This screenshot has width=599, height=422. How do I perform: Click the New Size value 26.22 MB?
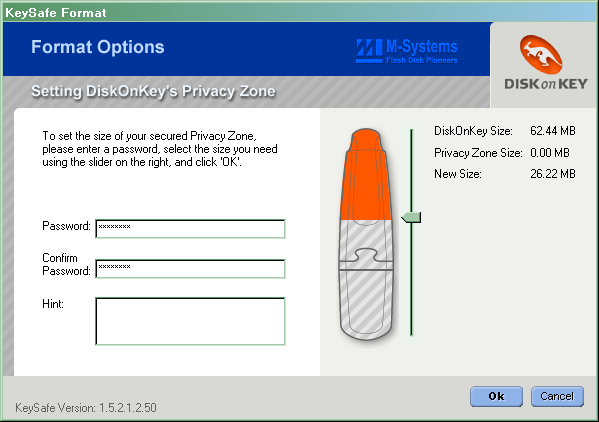click(553, 174)
